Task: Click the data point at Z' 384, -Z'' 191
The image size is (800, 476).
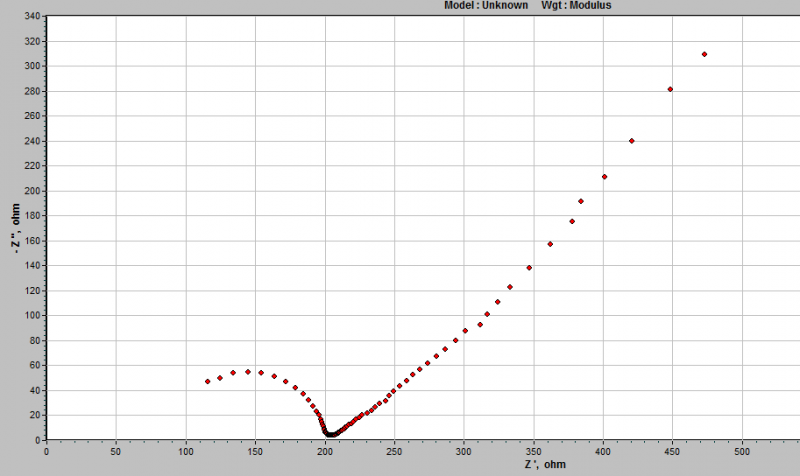Action: point(581,202)
